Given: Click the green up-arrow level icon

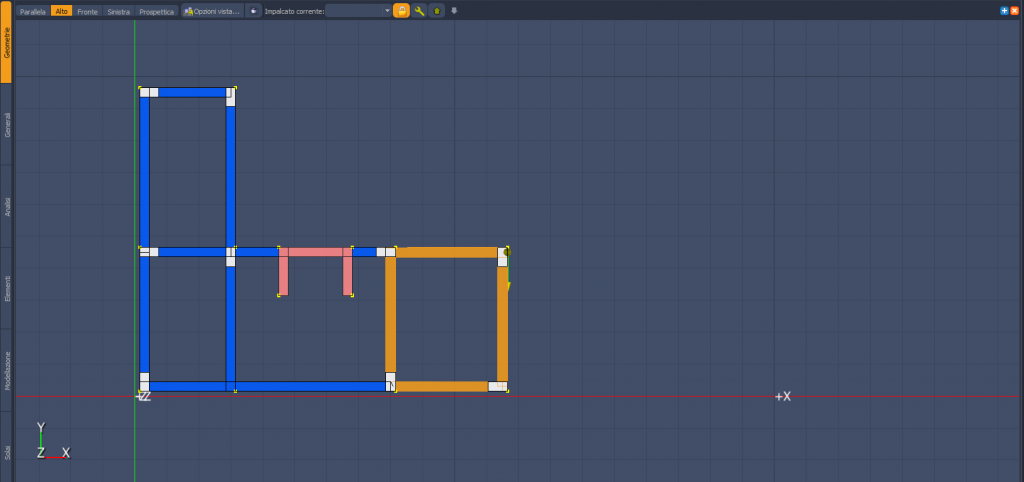Looking at the screenshot, I should tap(437, 11).
